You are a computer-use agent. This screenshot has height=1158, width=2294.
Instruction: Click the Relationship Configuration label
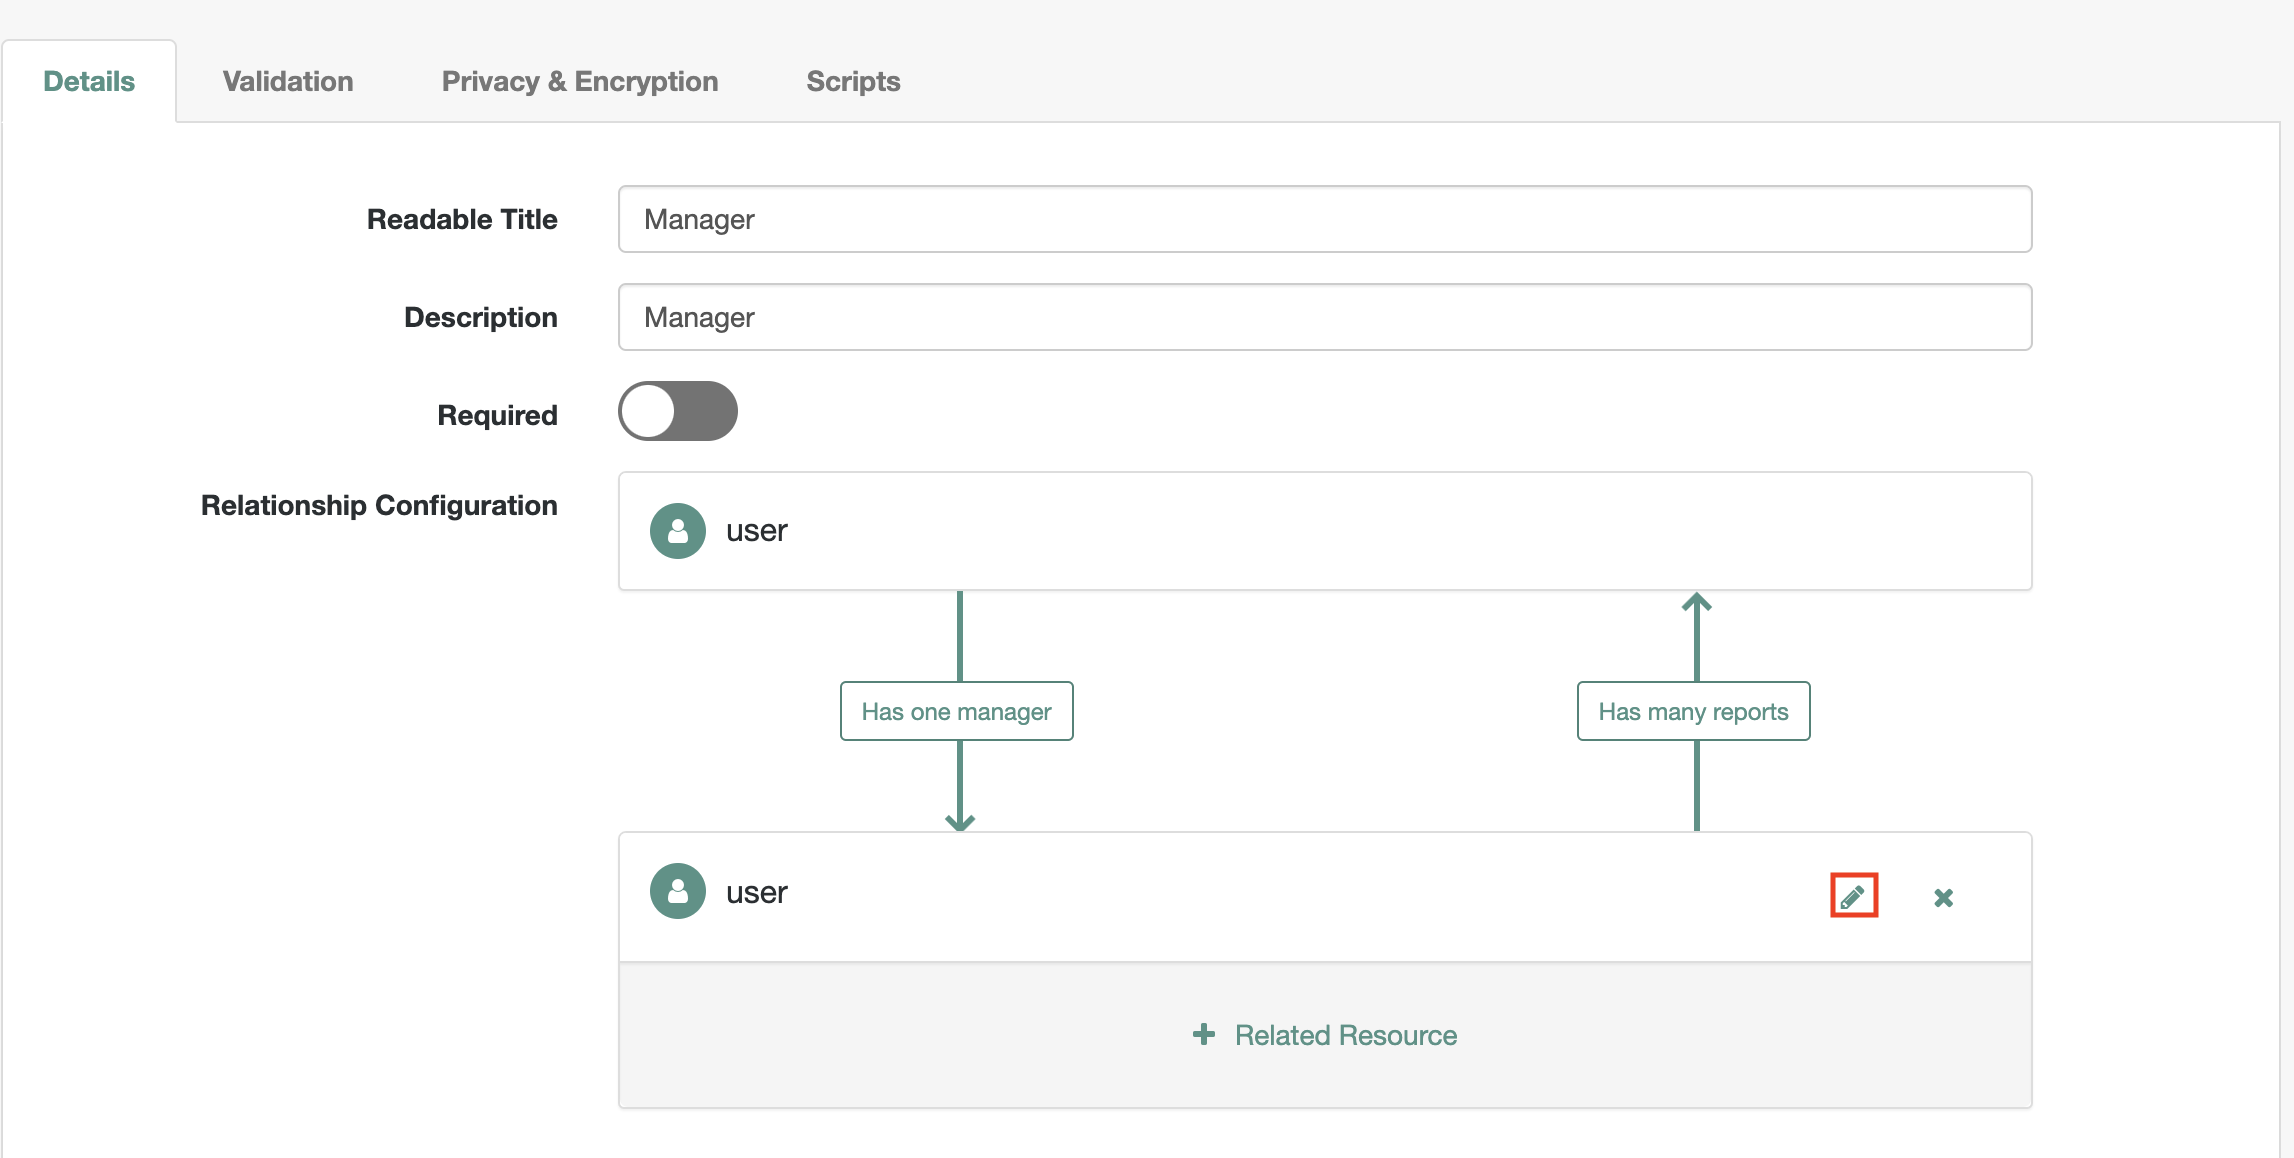tap(379, 505)
